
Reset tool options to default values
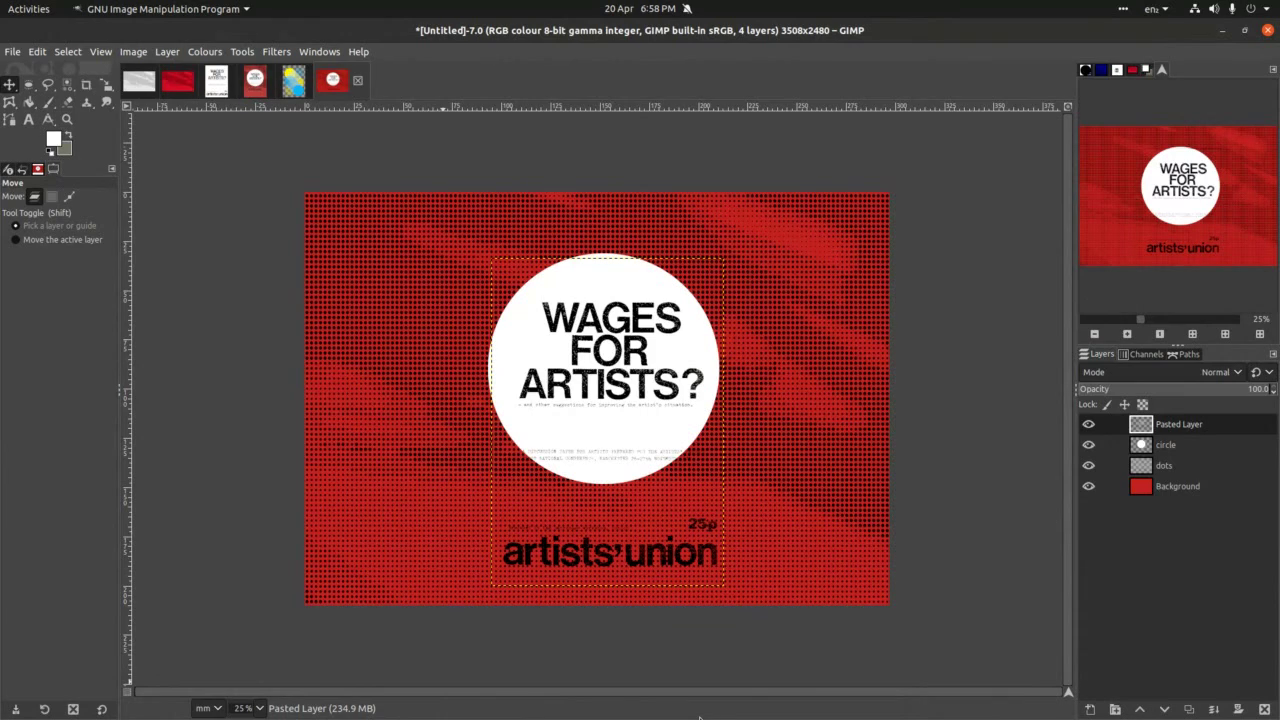[102, 709]
